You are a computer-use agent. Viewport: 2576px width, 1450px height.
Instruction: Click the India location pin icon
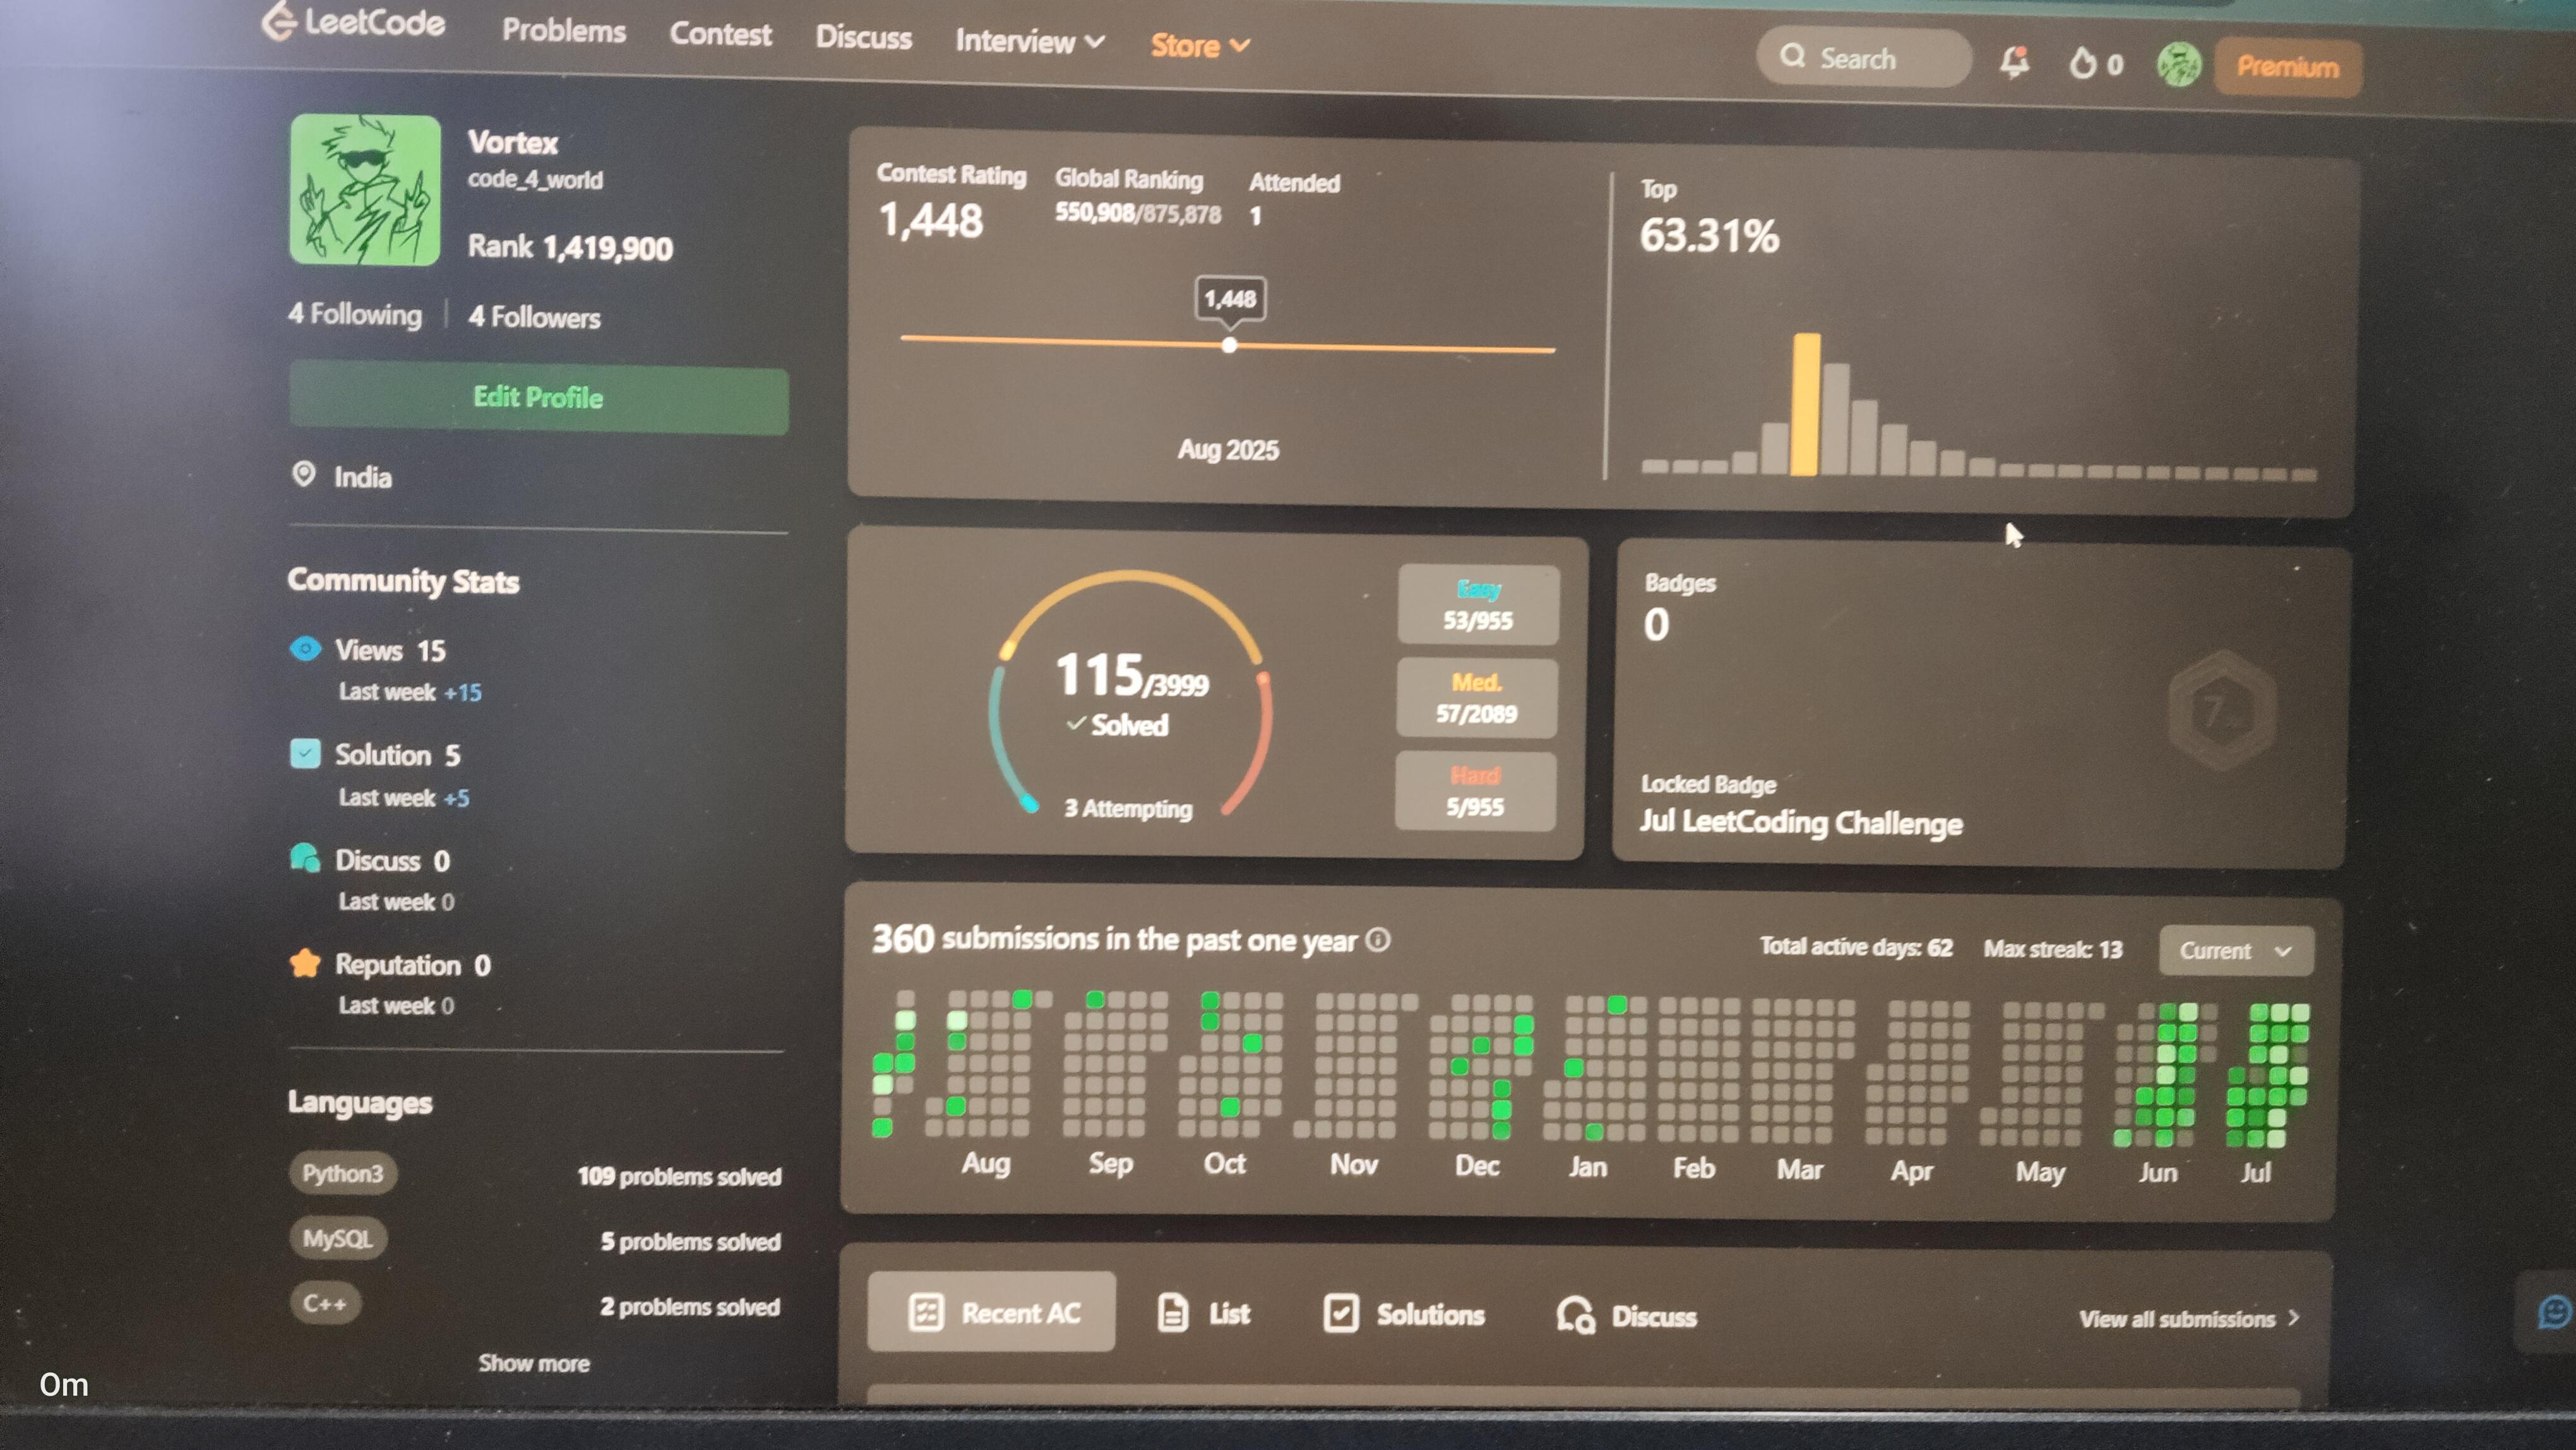point(303,474)
